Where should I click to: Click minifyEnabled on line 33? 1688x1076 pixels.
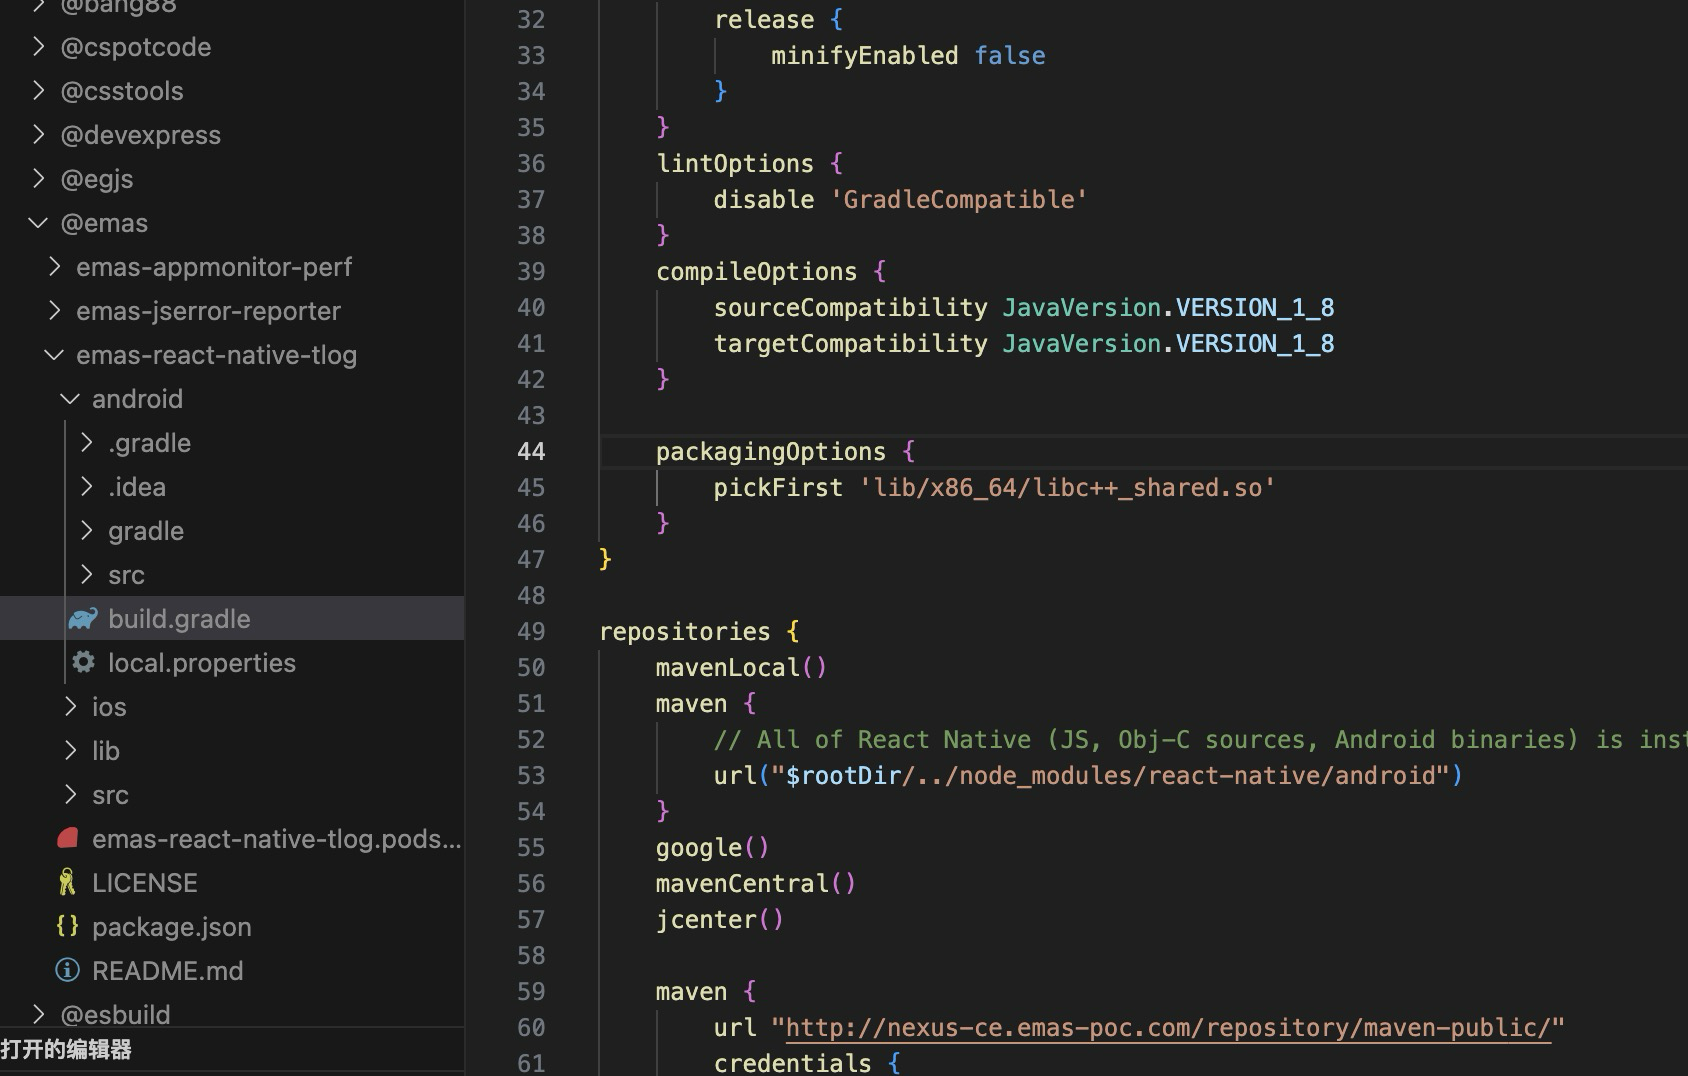click(864, 55)
